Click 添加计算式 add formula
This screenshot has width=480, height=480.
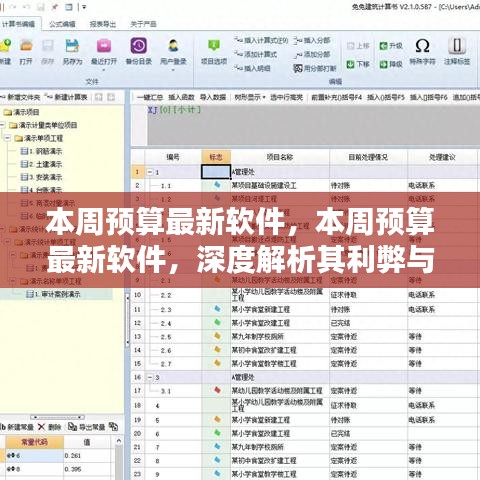coord(255,54)
